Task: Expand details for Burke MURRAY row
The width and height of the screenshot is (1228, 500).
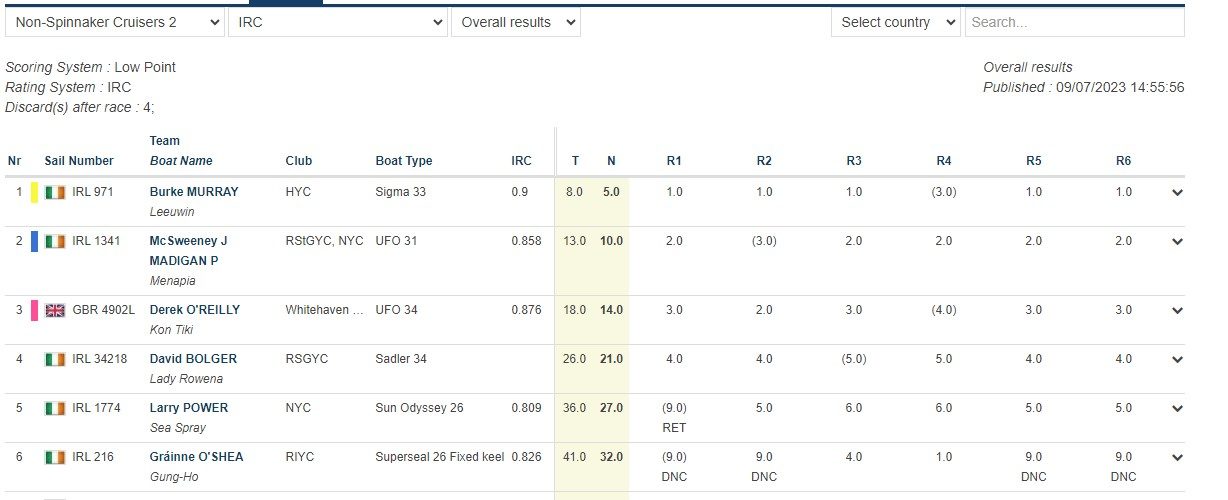Action: [x=1177, y=193]
